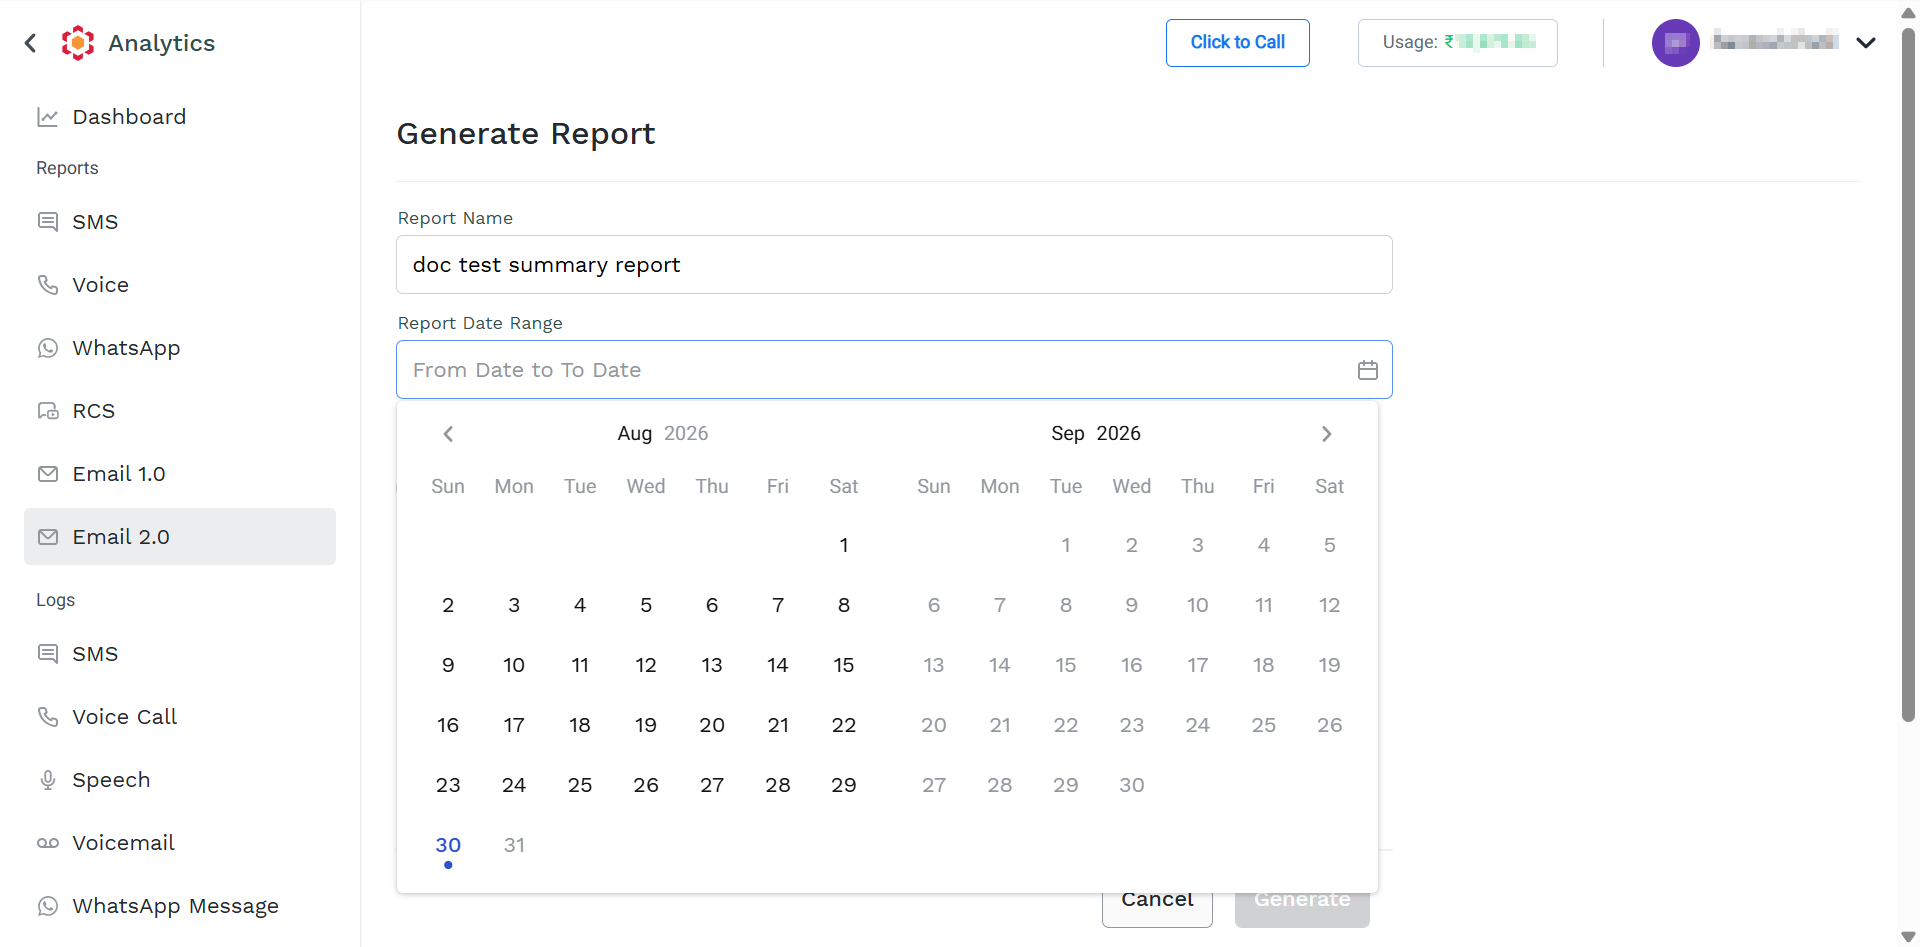The width and height of the screenshot is (1920, 947).
Task: Click the Report Name input field
Action: [894, 265]
